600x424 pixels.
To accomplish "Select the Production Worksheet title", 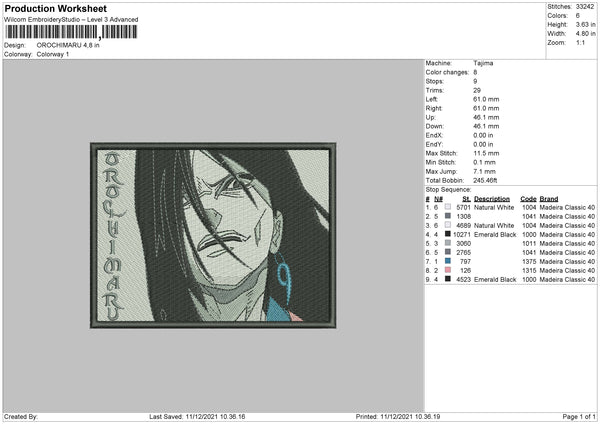I will tap(55, 8).
